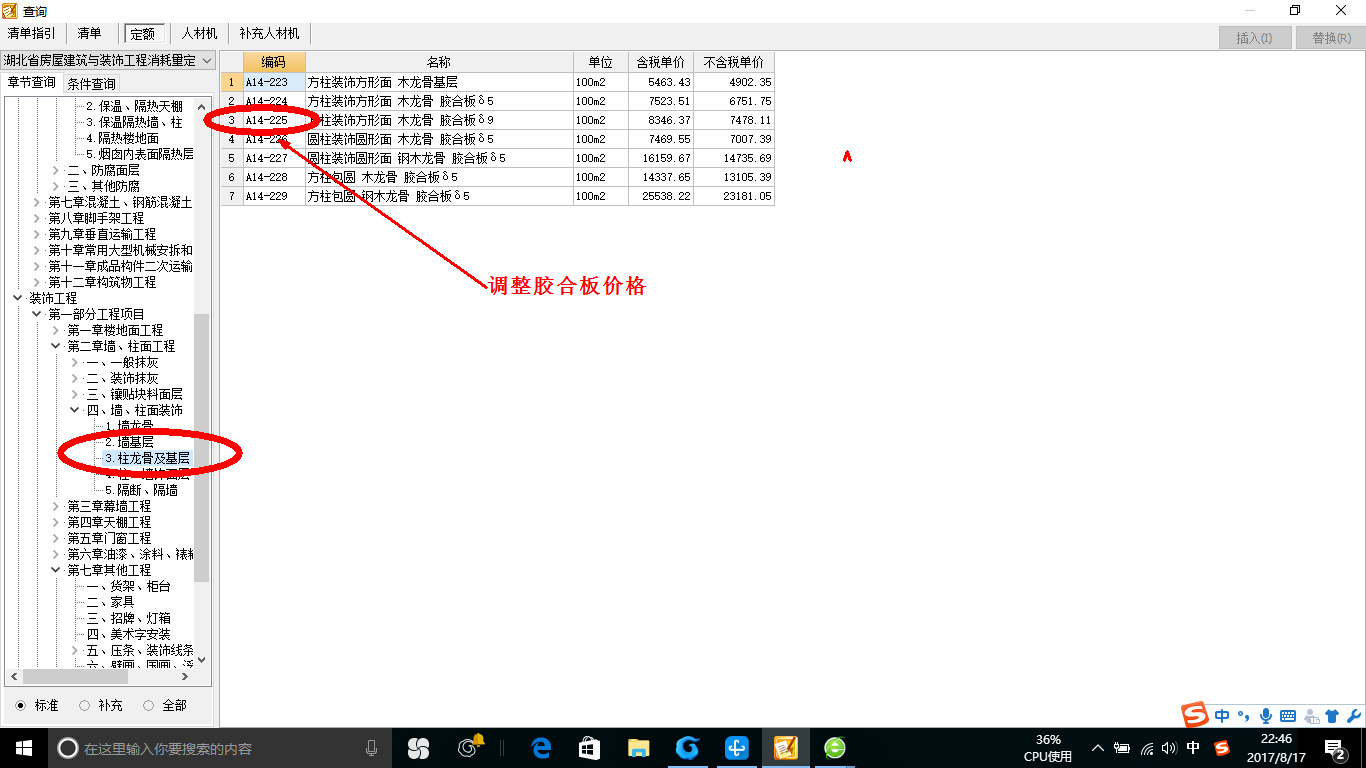Click Sogou voice input microphone icon
Image resolution: width=1366 pixels, height=768 pixels.
[1266, 716]
